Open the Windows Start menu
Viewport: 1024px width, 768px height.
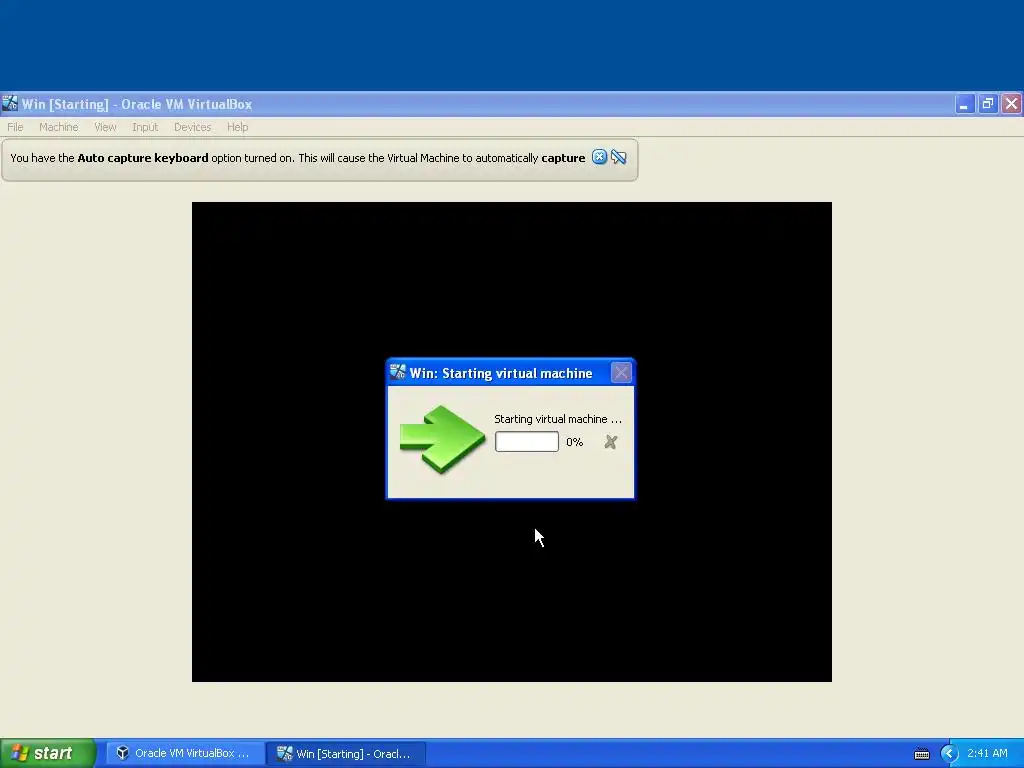48,753
